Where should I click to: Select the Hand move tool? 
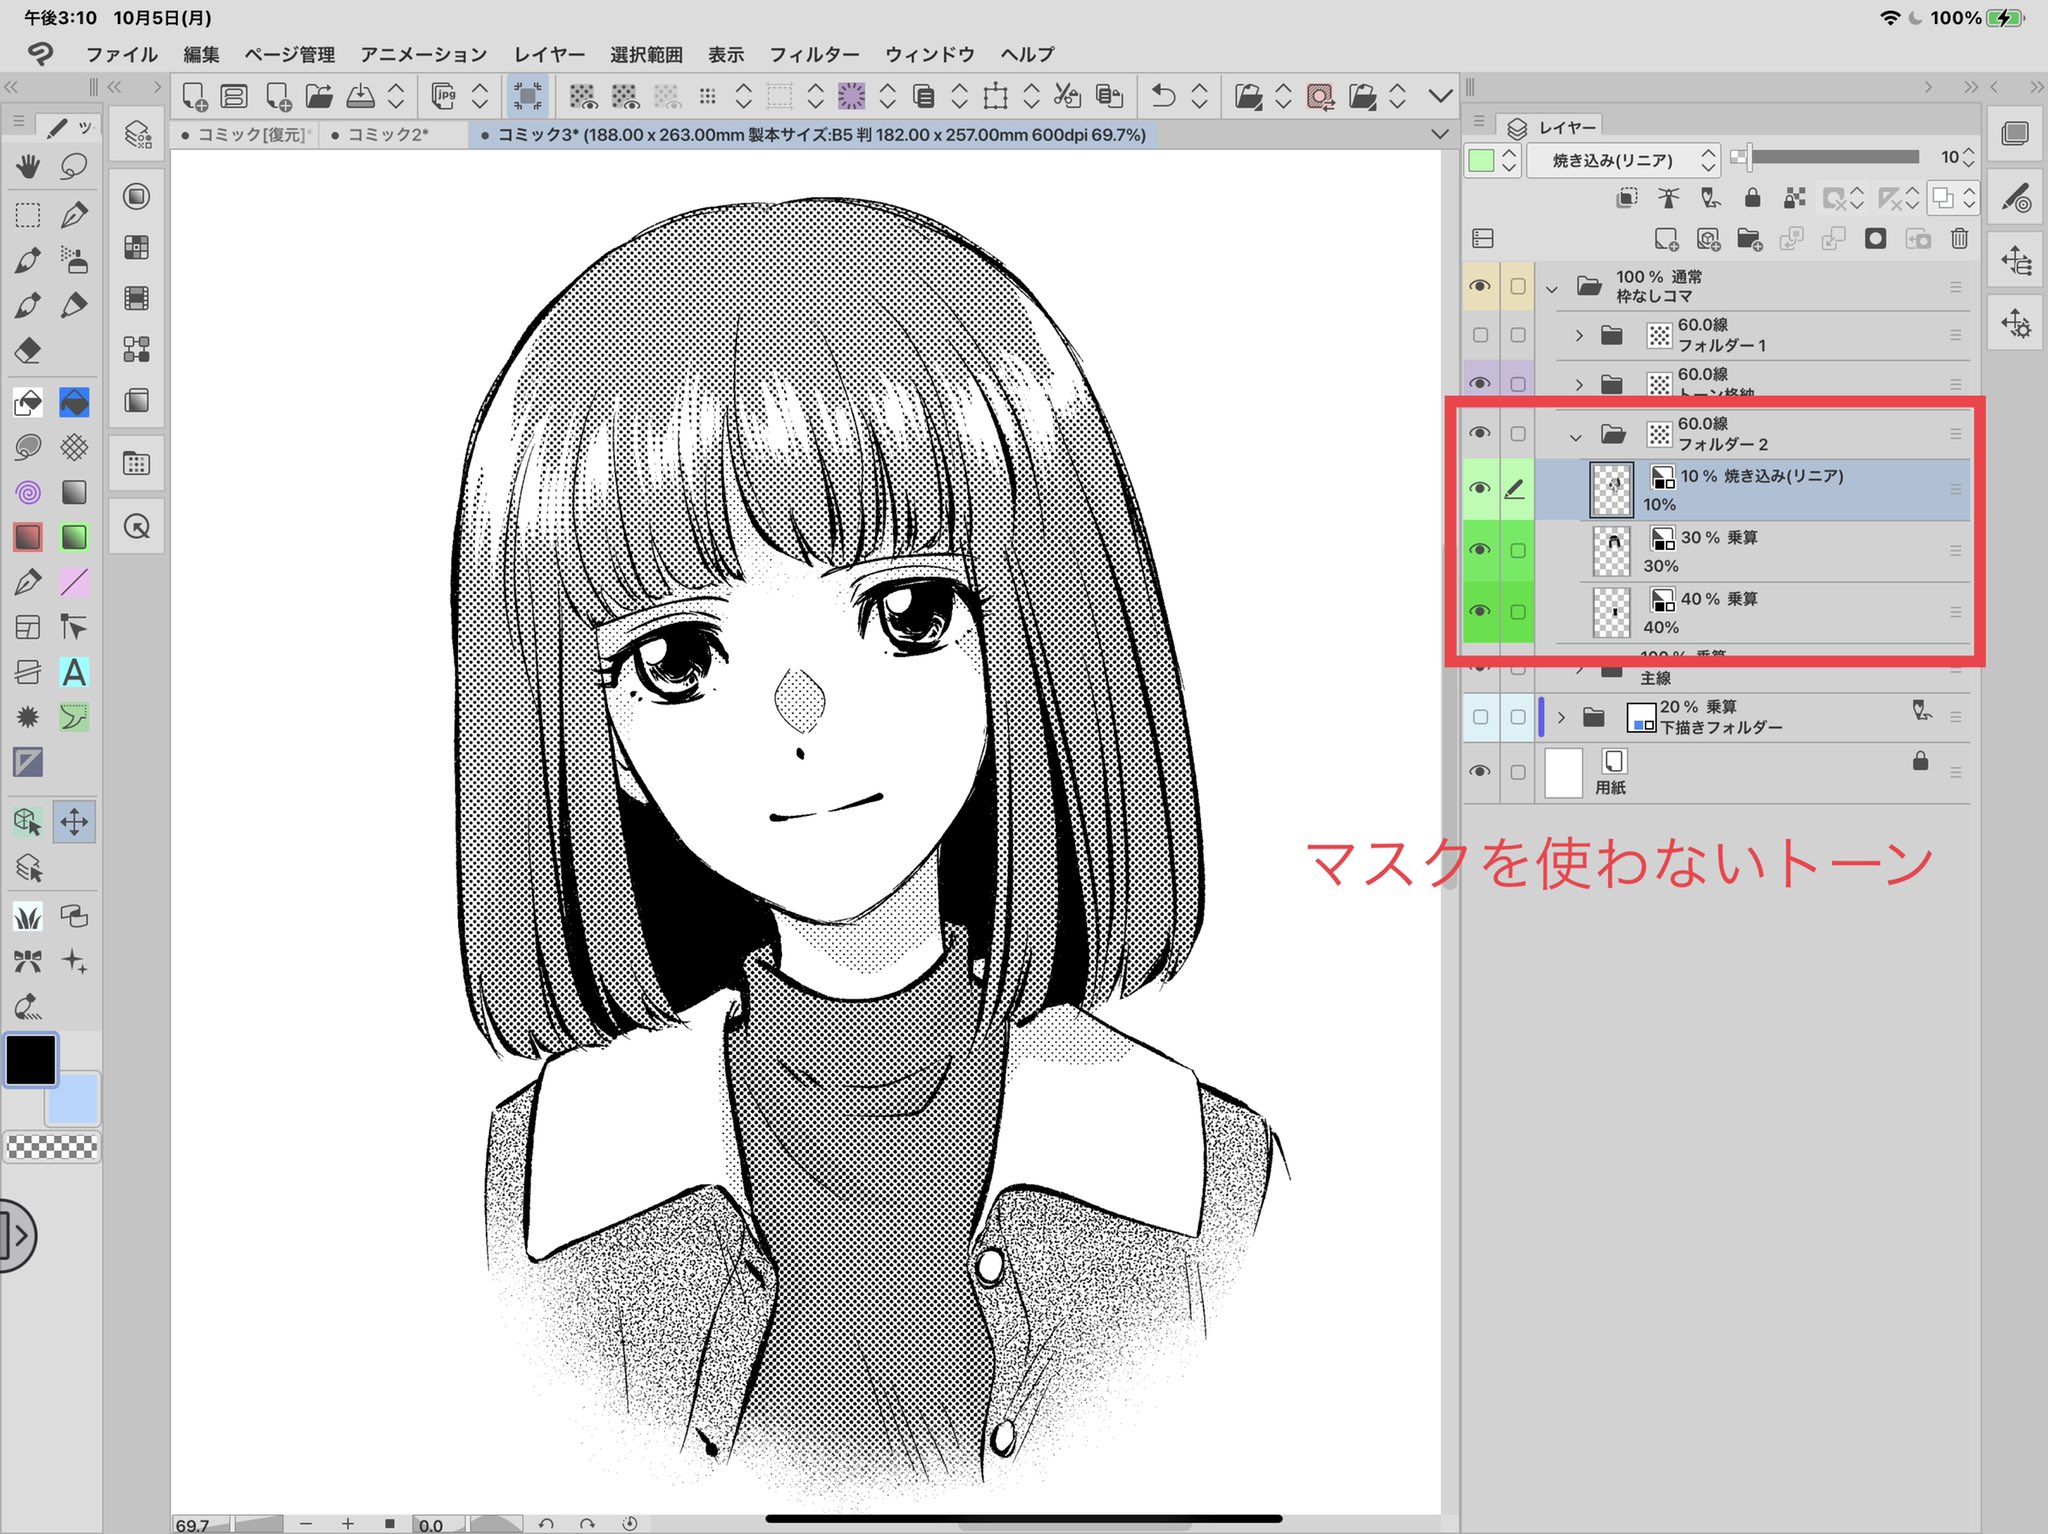coord(28,166)
